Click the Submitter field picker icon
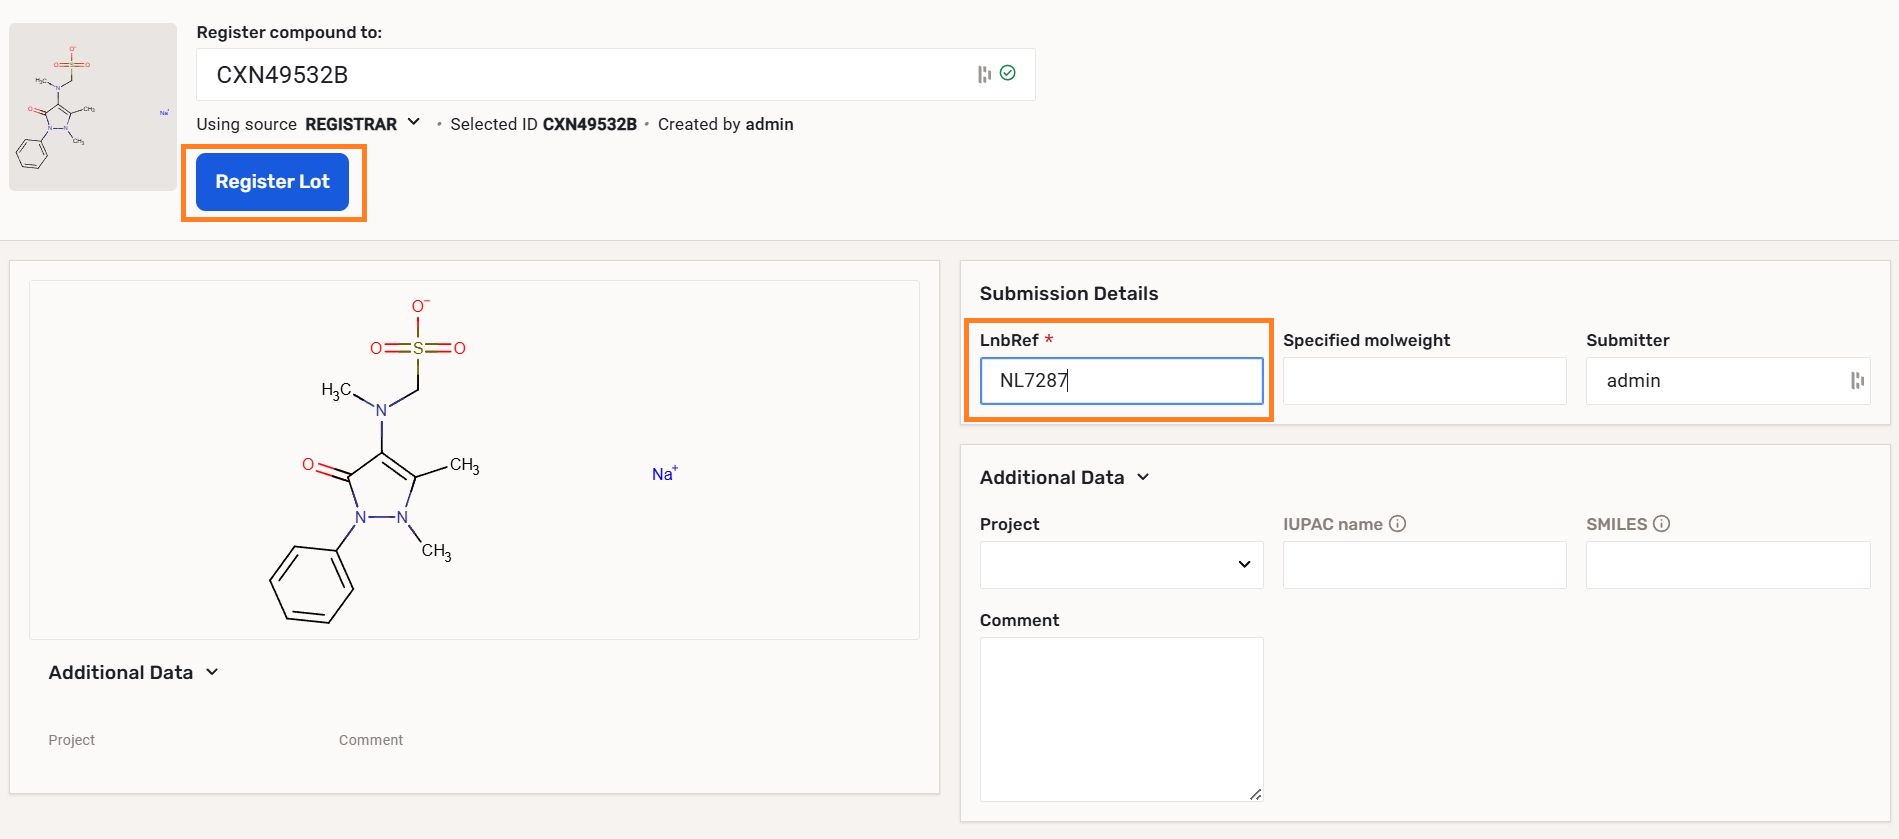This screenshot has width=1899, height=839. point(1856,381)
